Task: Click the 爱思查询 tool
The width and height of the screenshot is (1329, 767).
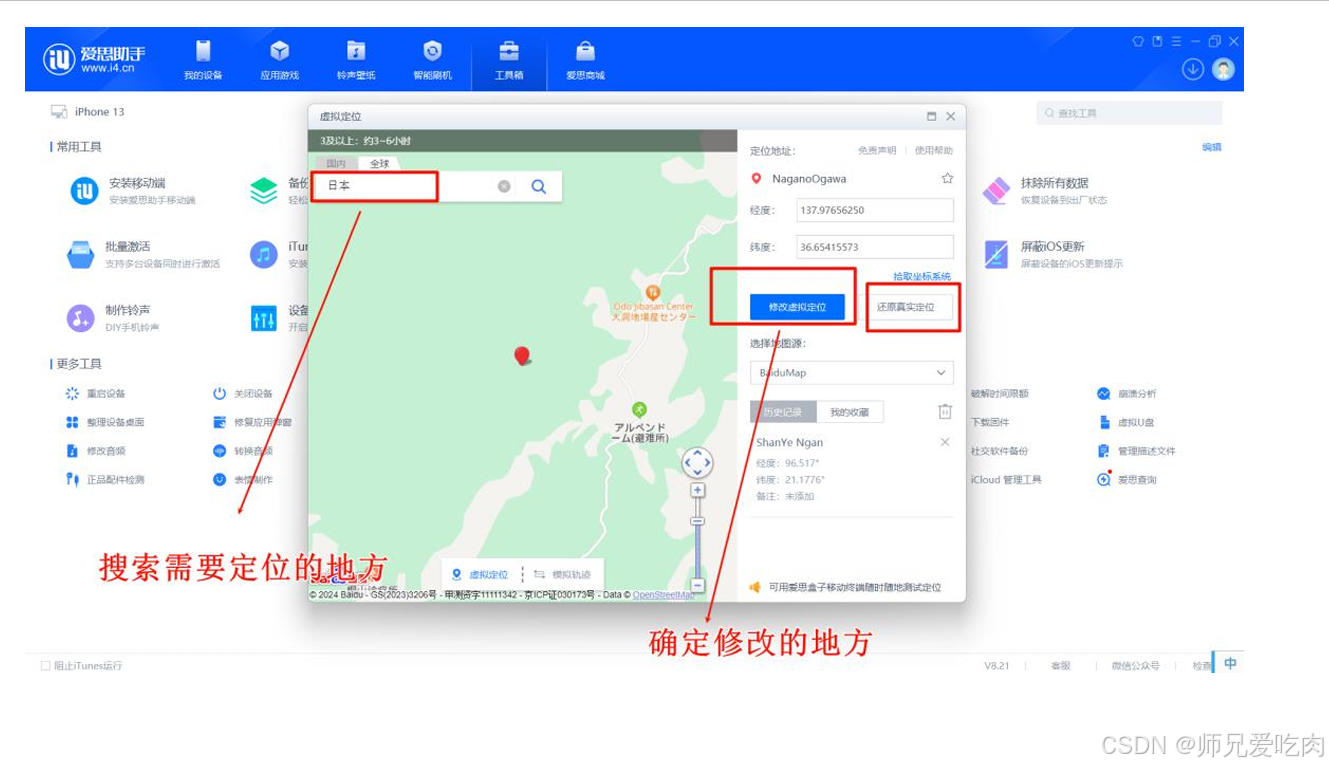Action: point(1126,480)
